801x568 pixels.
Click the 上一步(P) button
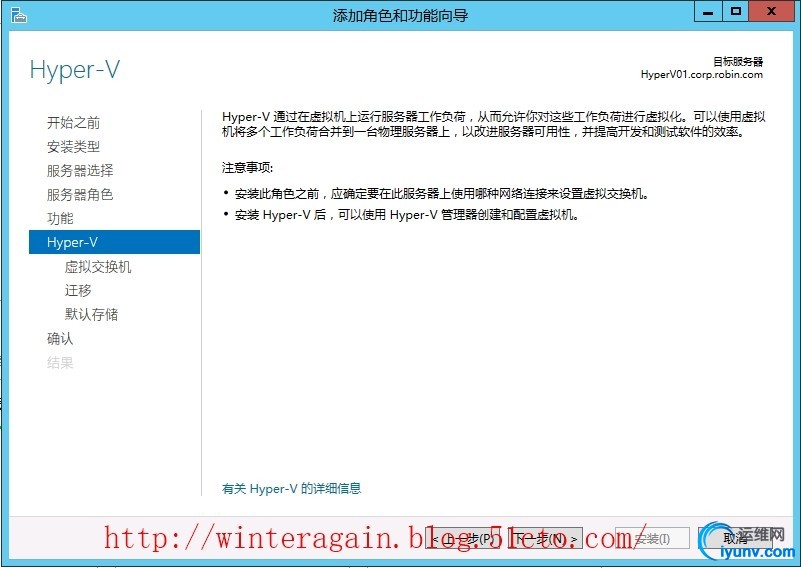tap(462, 538)
